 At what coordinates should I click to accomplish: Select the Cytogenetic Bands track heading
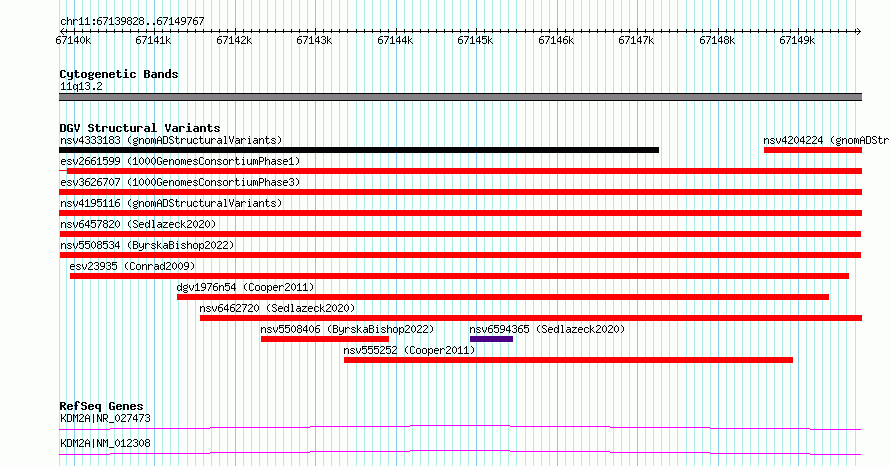[x=119, y=74]
